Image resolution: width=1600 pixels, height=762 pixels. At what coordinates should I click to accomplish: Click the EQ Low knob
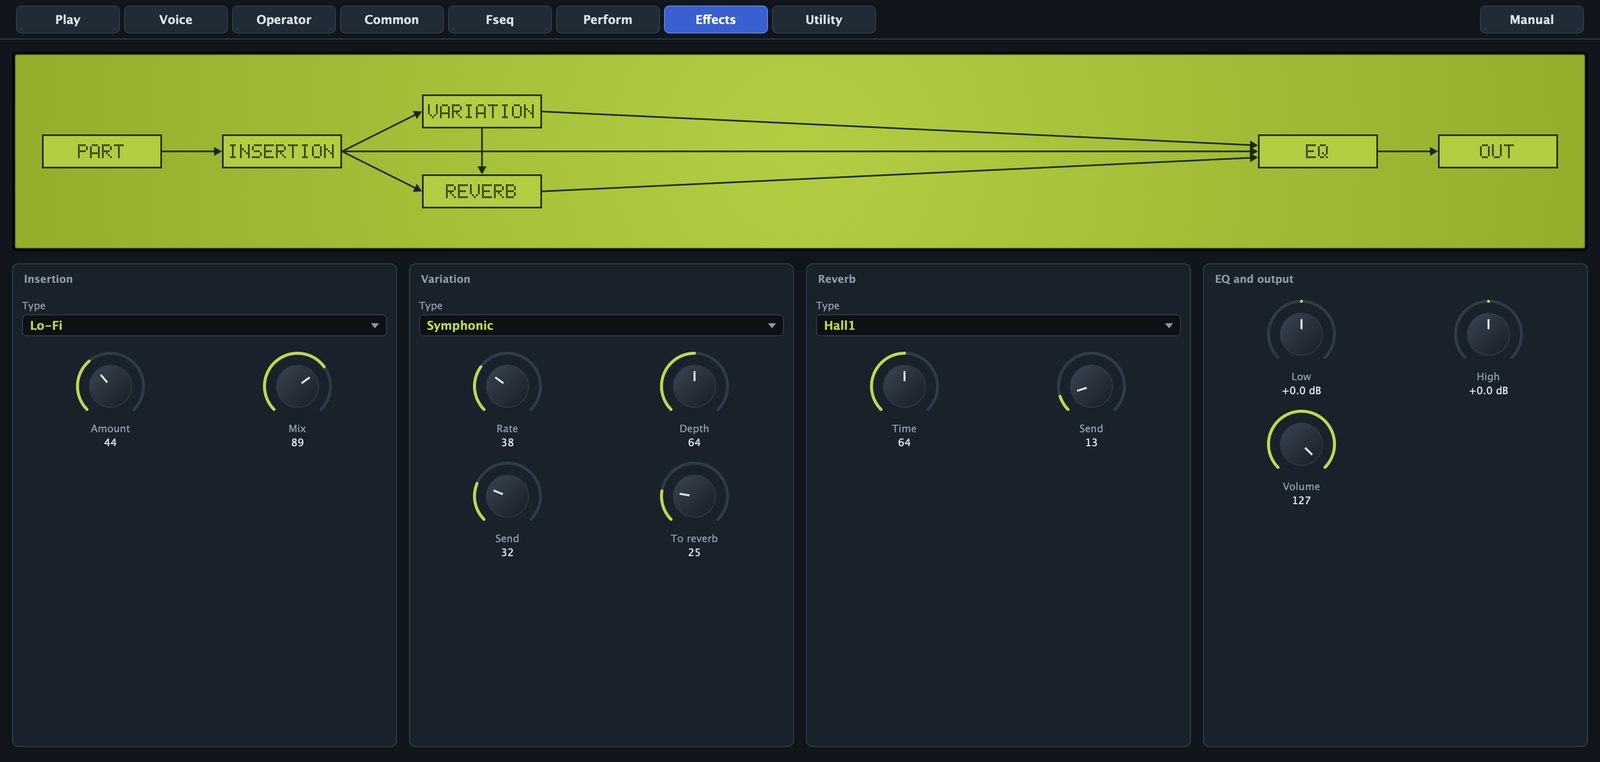[x=1301, y=334]
